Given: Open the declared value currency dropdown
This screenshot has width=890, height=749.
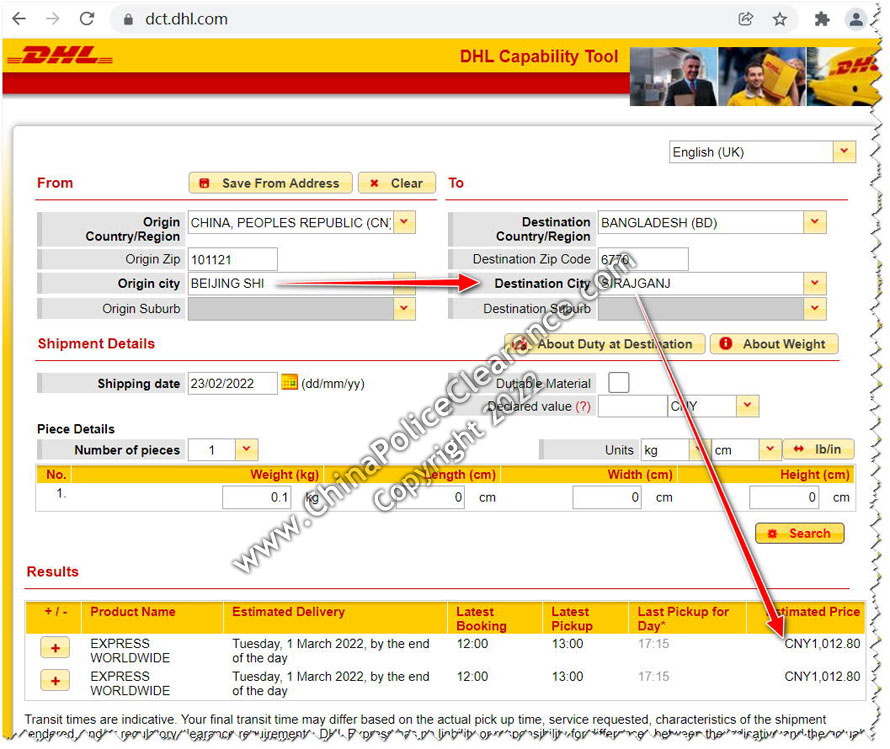Looking at the screenshot, I should 748,406.
